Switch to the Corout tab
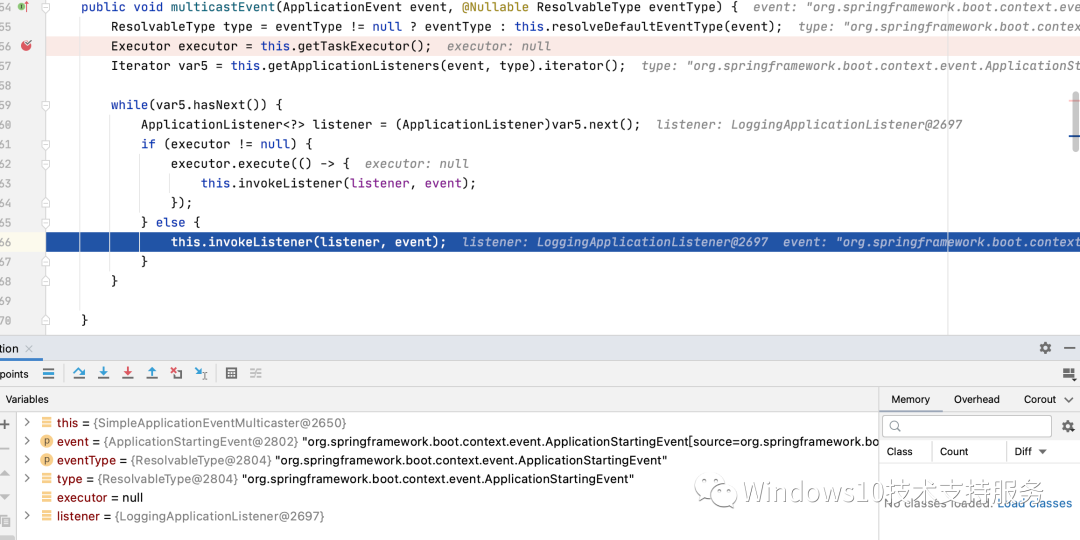Viewport: 1080px width, 540px height. (x=1039, y=399)
